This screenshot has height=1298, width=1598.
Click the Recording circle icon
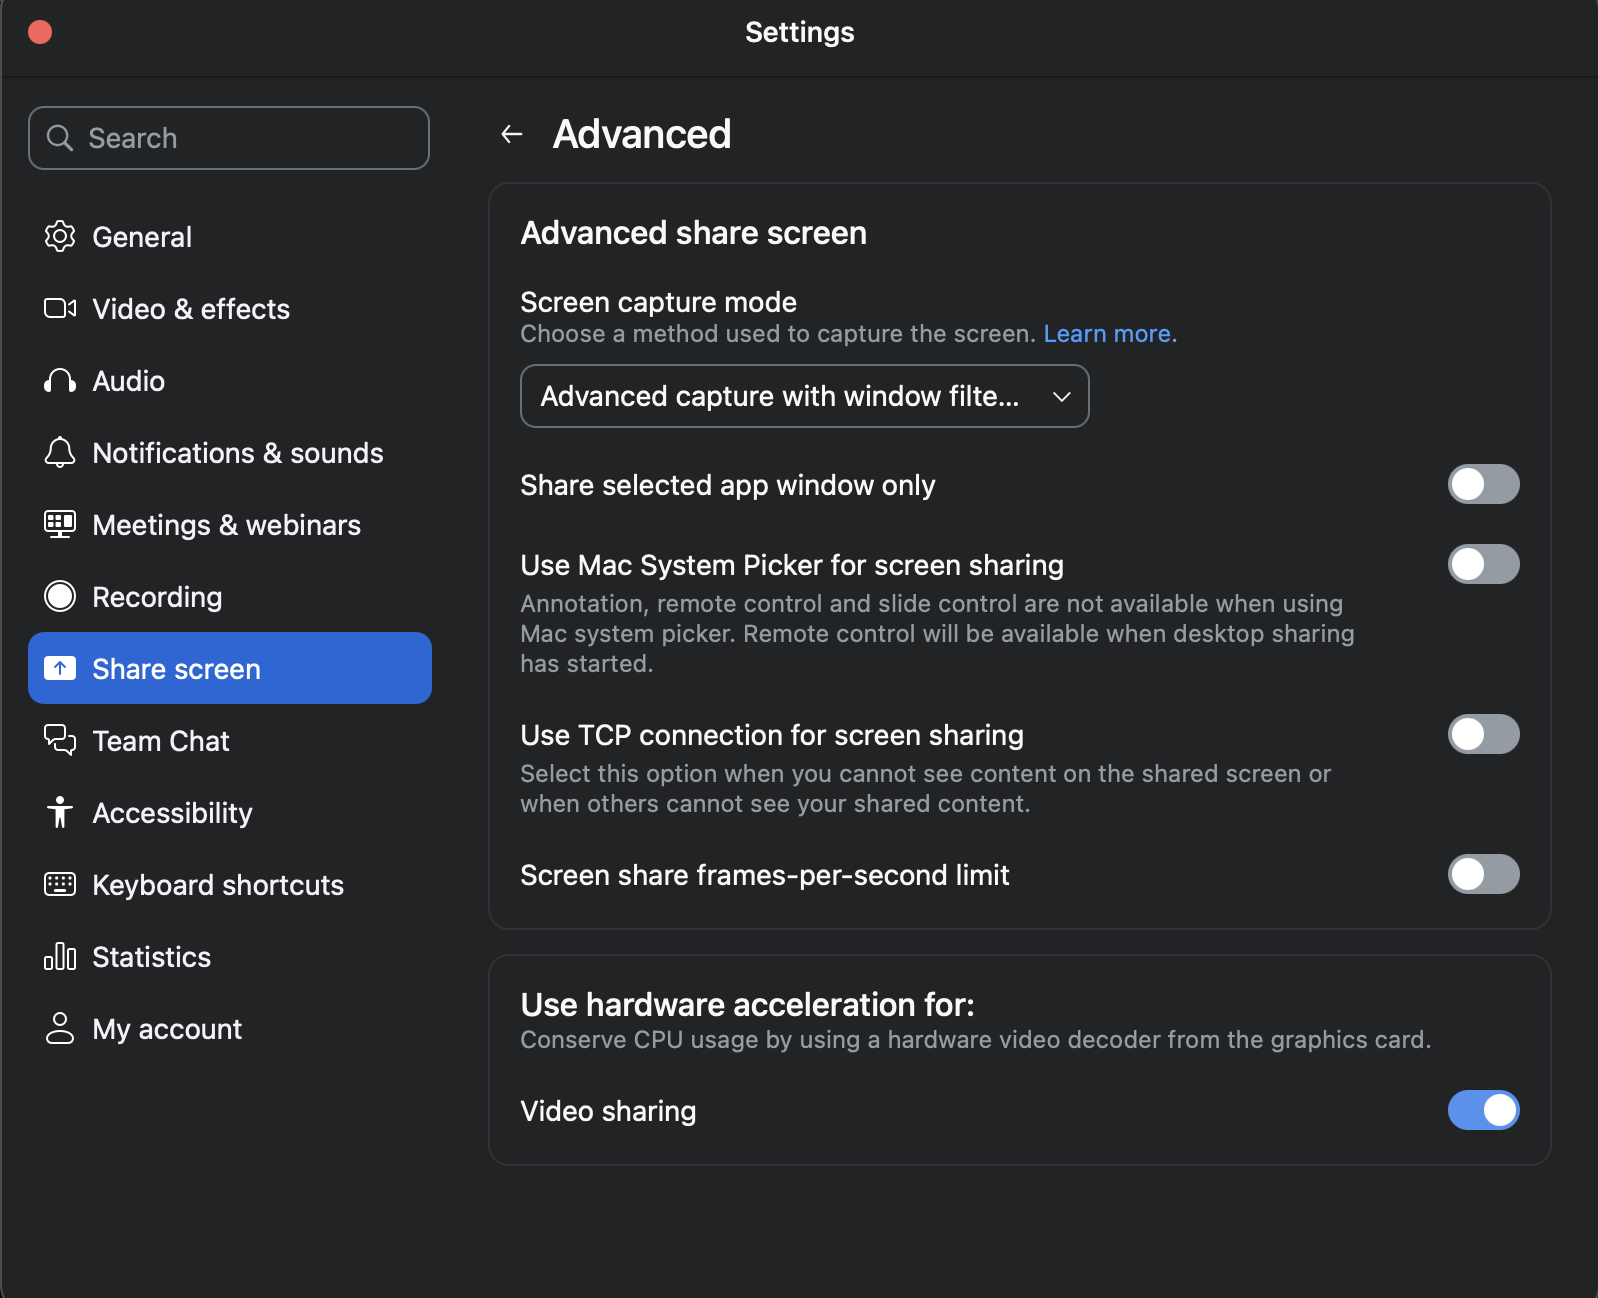point(60,596)
